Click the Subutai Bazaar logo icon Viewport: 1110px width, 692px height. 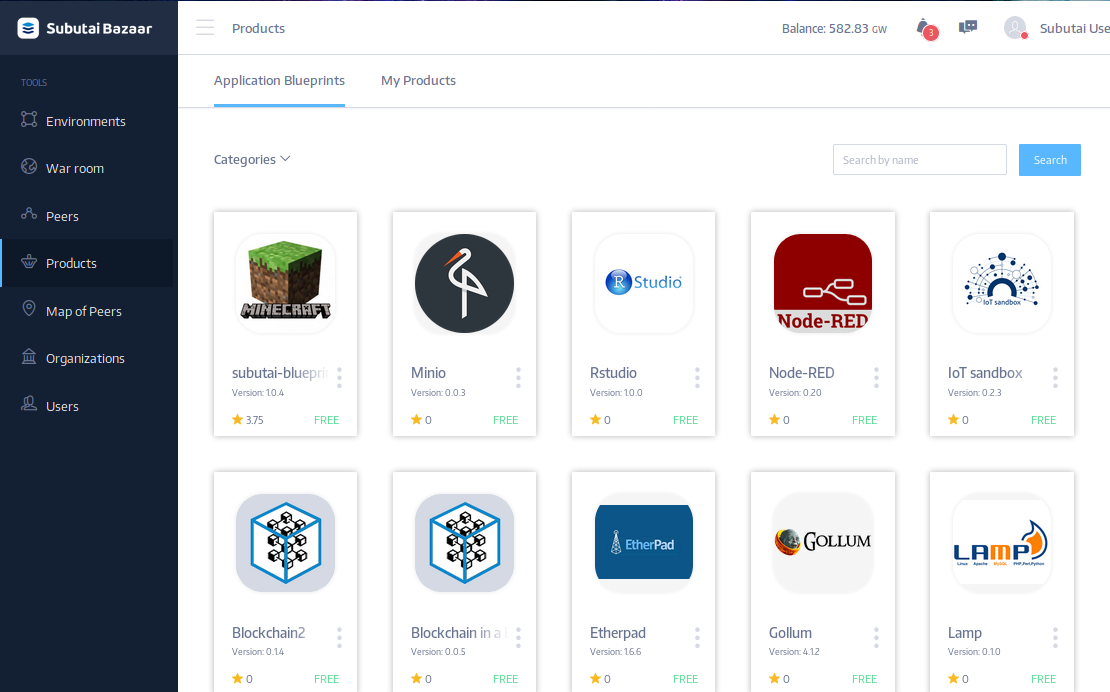click(28, 28)
